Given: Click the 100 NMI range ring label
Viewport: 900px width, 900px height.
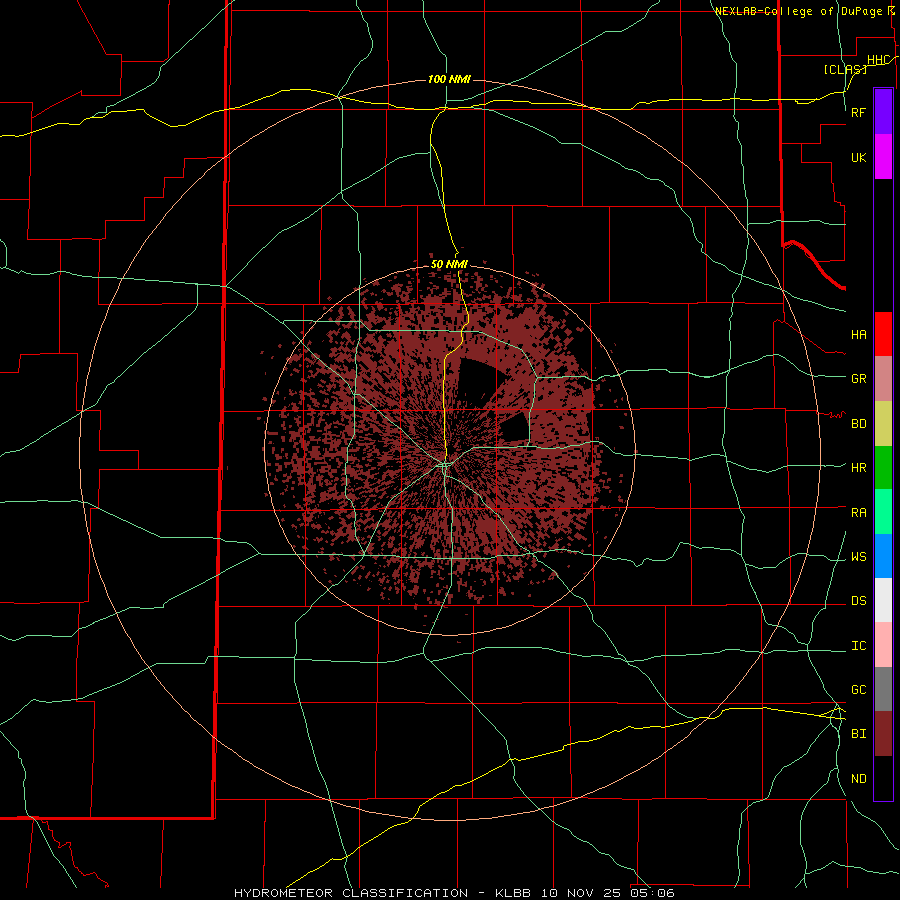Looking at the screenshot, I should coord(449,79).
